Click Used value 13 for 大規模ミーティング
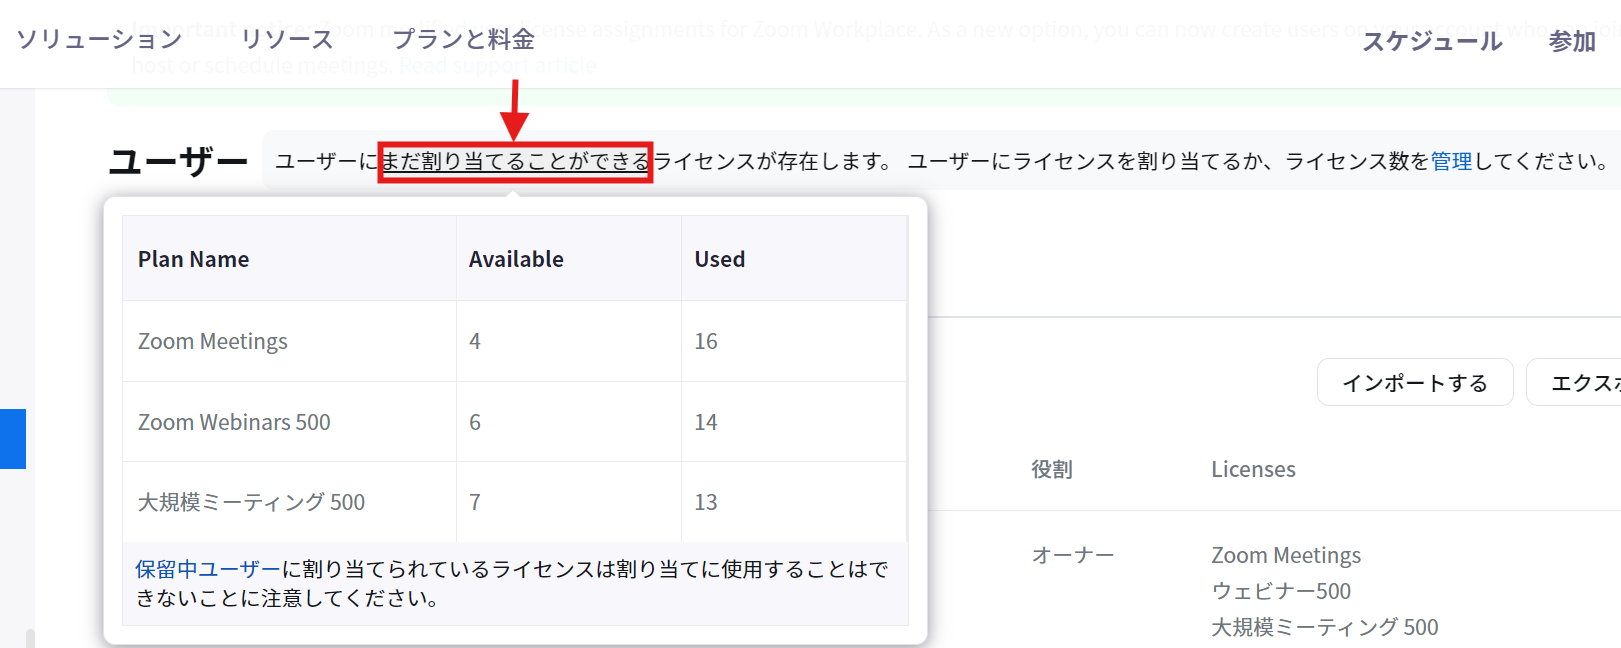Screen dimensions: 1621x648 [x=706, y=502]
